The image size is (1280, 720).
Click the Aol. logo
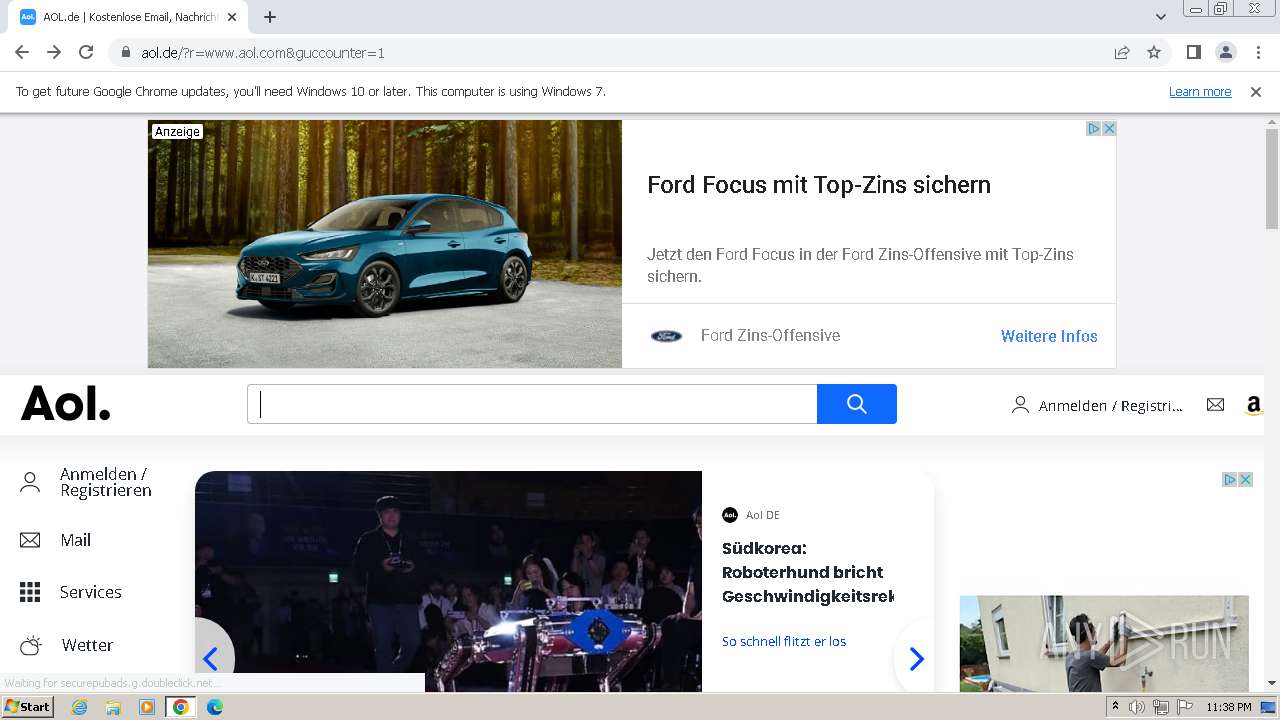(x=66, y=403)
